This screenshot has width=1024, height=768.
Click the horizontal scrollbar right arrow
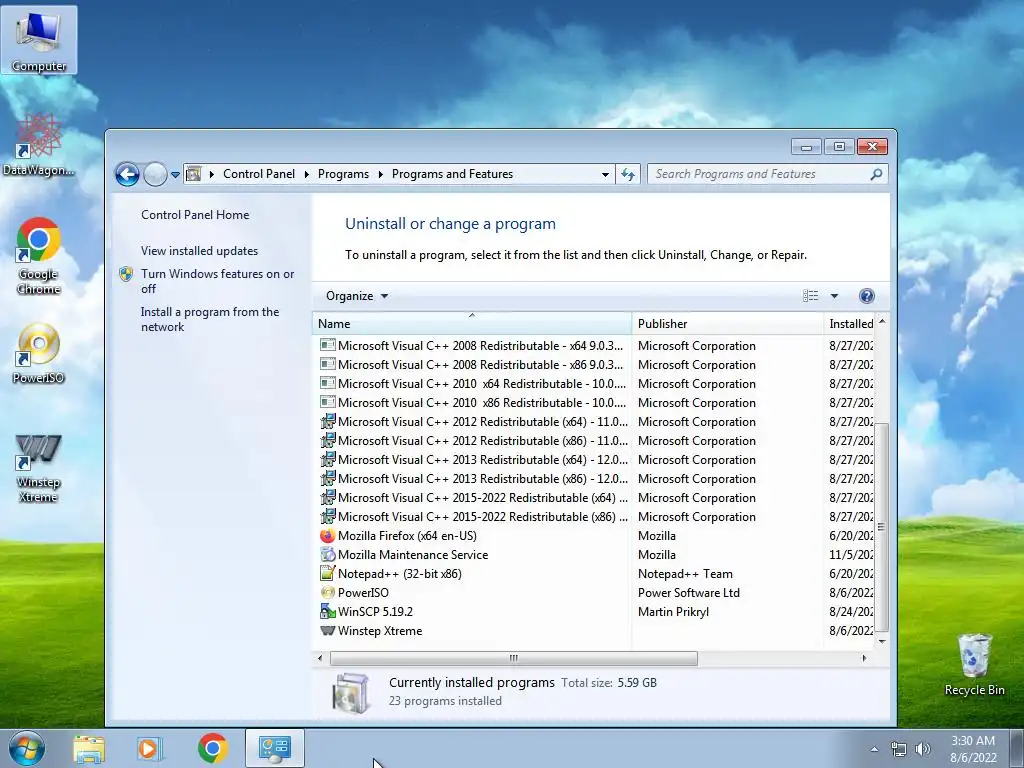point(864,658)
